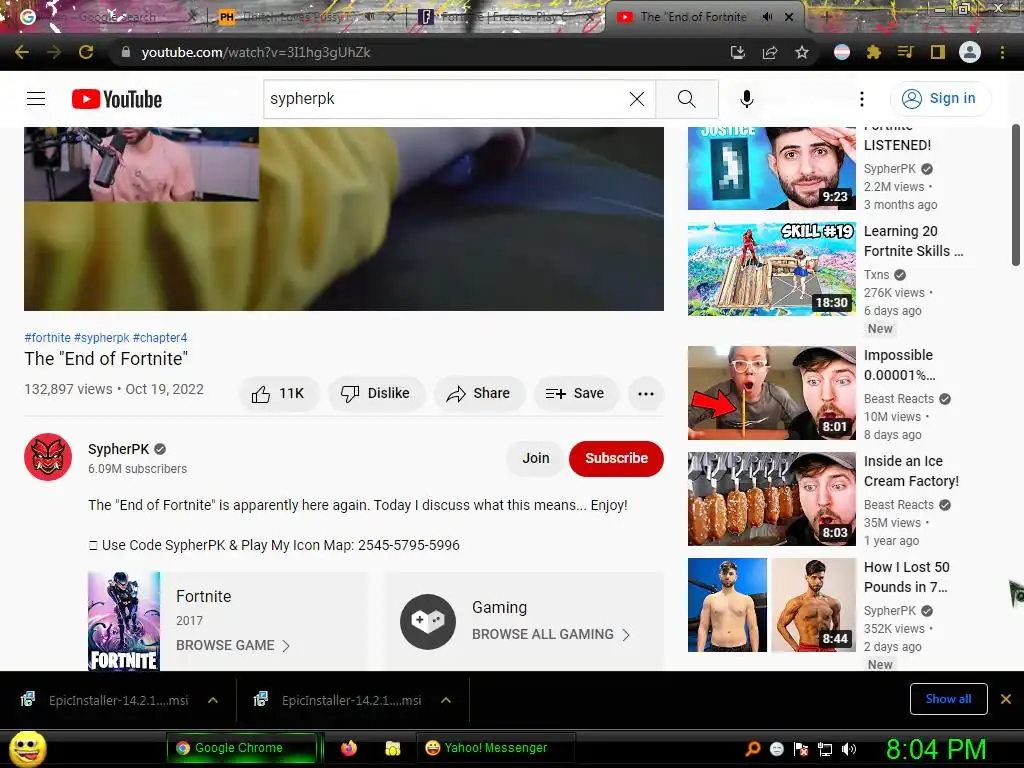Click the share page icon in address bar
1024x768 pixels.
[770, 52]
